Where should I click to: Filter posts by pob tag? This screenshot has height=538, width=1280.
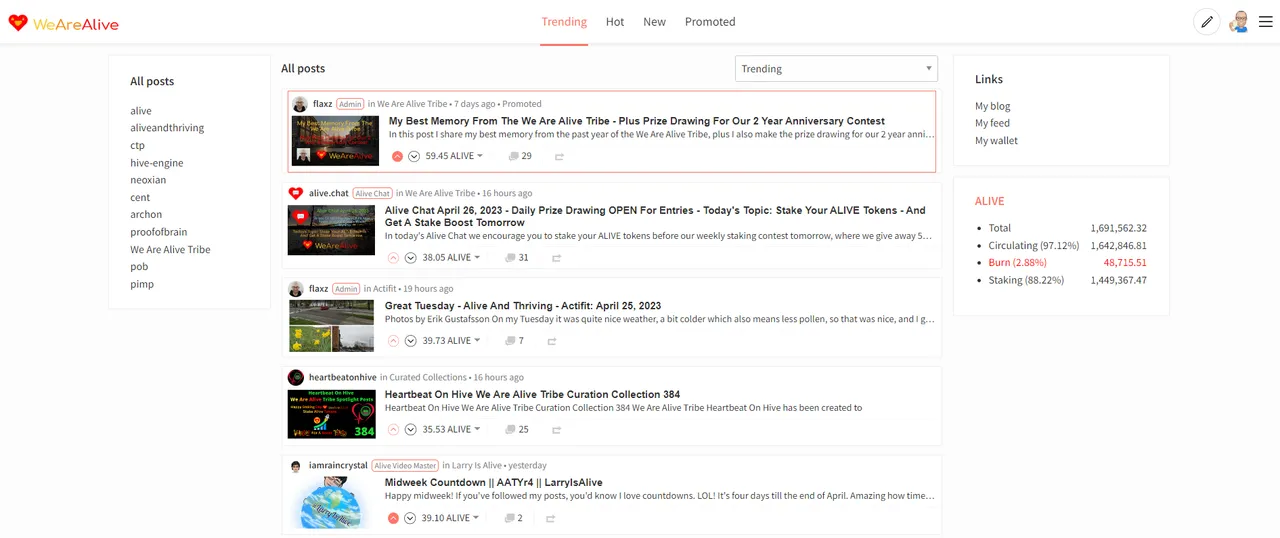pyautogui.click(x=139, y=267)
